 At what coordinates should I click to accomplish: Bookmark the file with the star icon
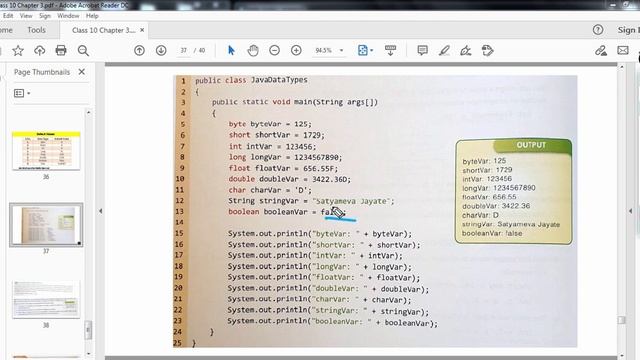pos(18,51)
